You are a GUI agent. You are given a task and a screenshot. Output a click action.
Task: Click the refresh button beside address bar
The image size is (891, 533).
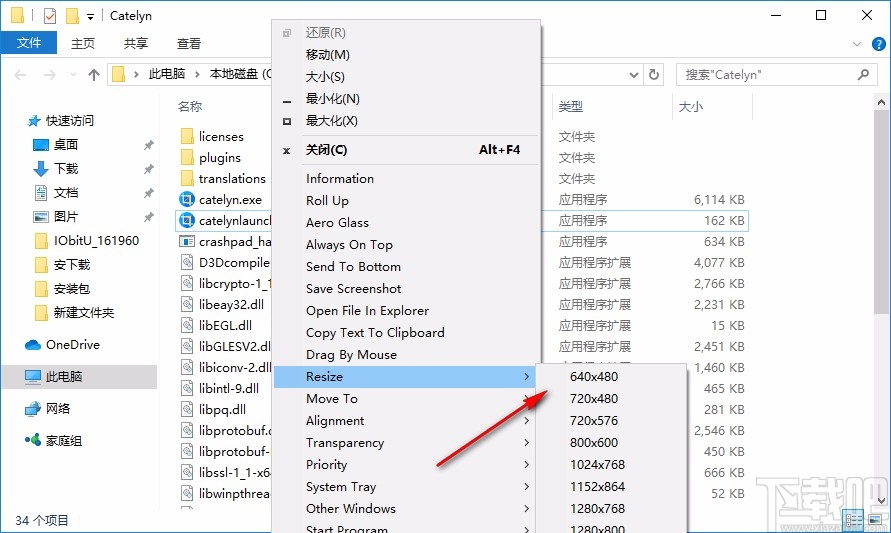[x=654, y=74]
